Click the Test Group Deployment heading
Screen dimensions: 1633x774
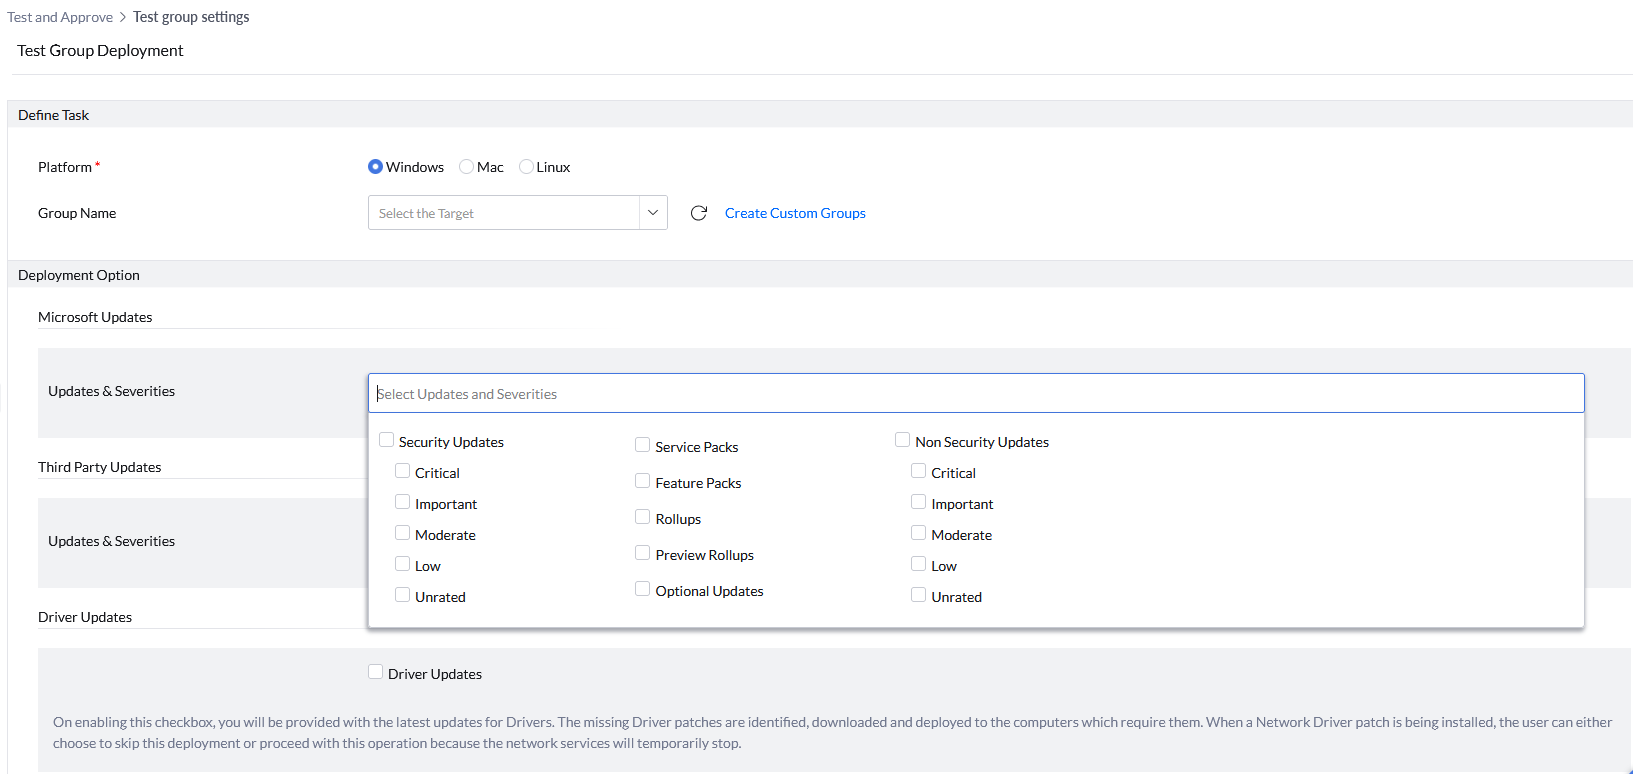tap(100, 50)
